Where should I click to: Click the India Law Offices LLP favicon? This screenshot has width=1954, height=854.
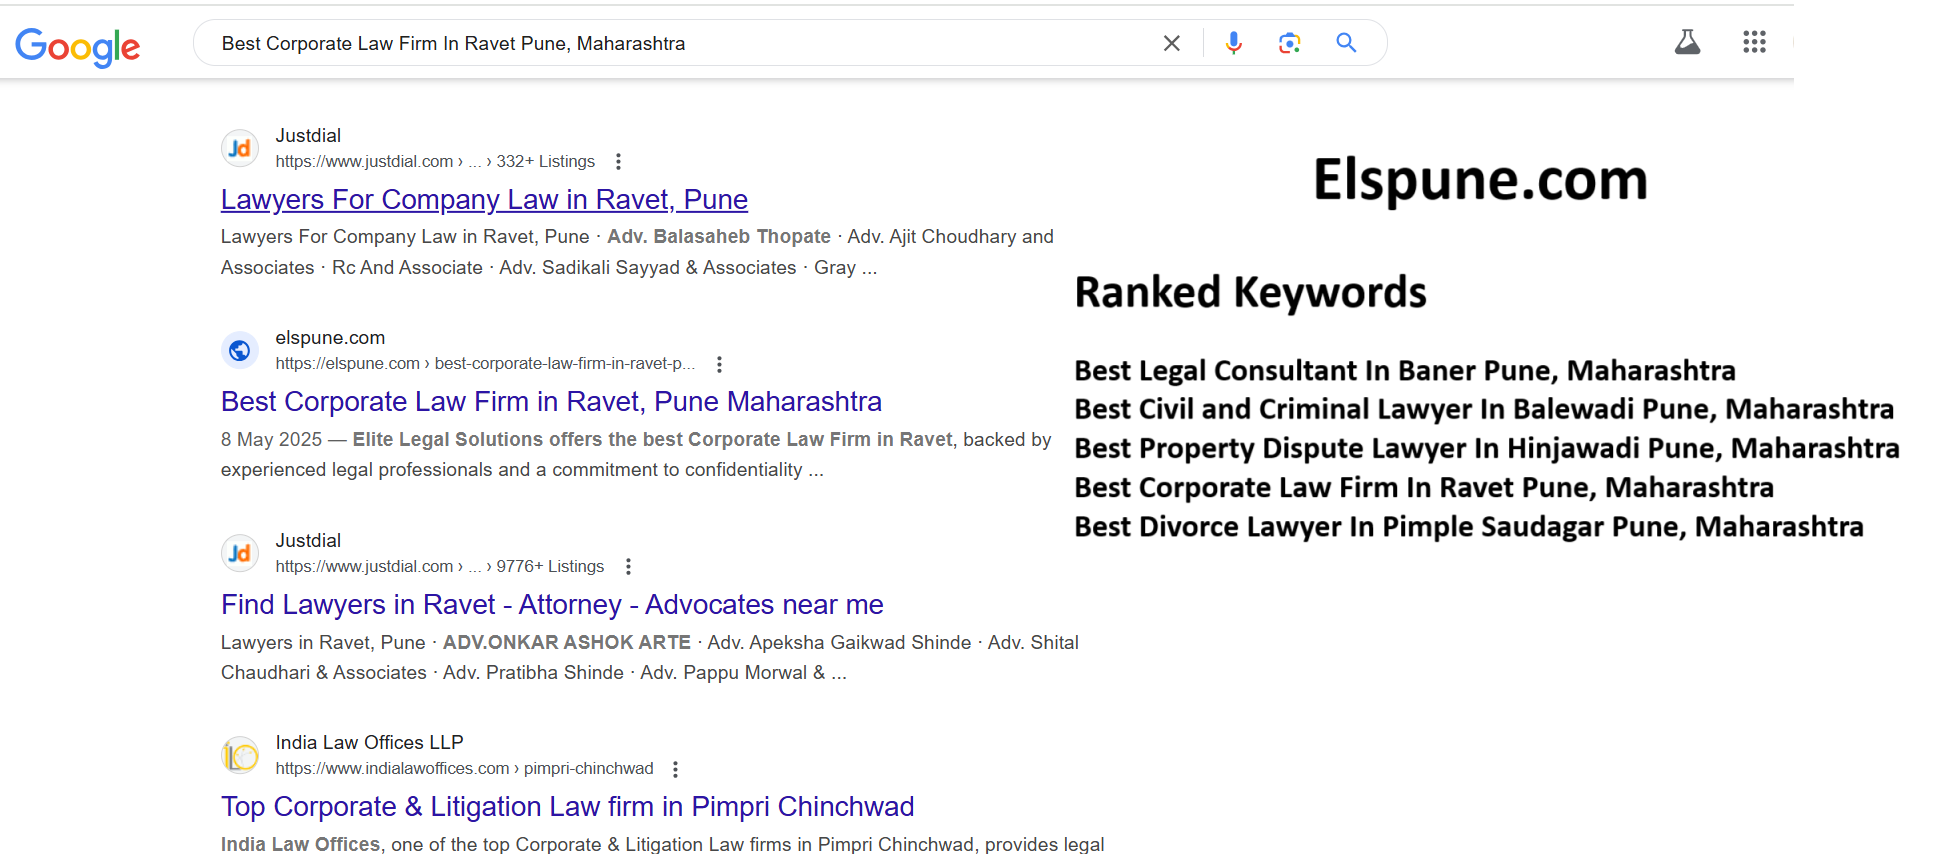(x=240, y=756)
